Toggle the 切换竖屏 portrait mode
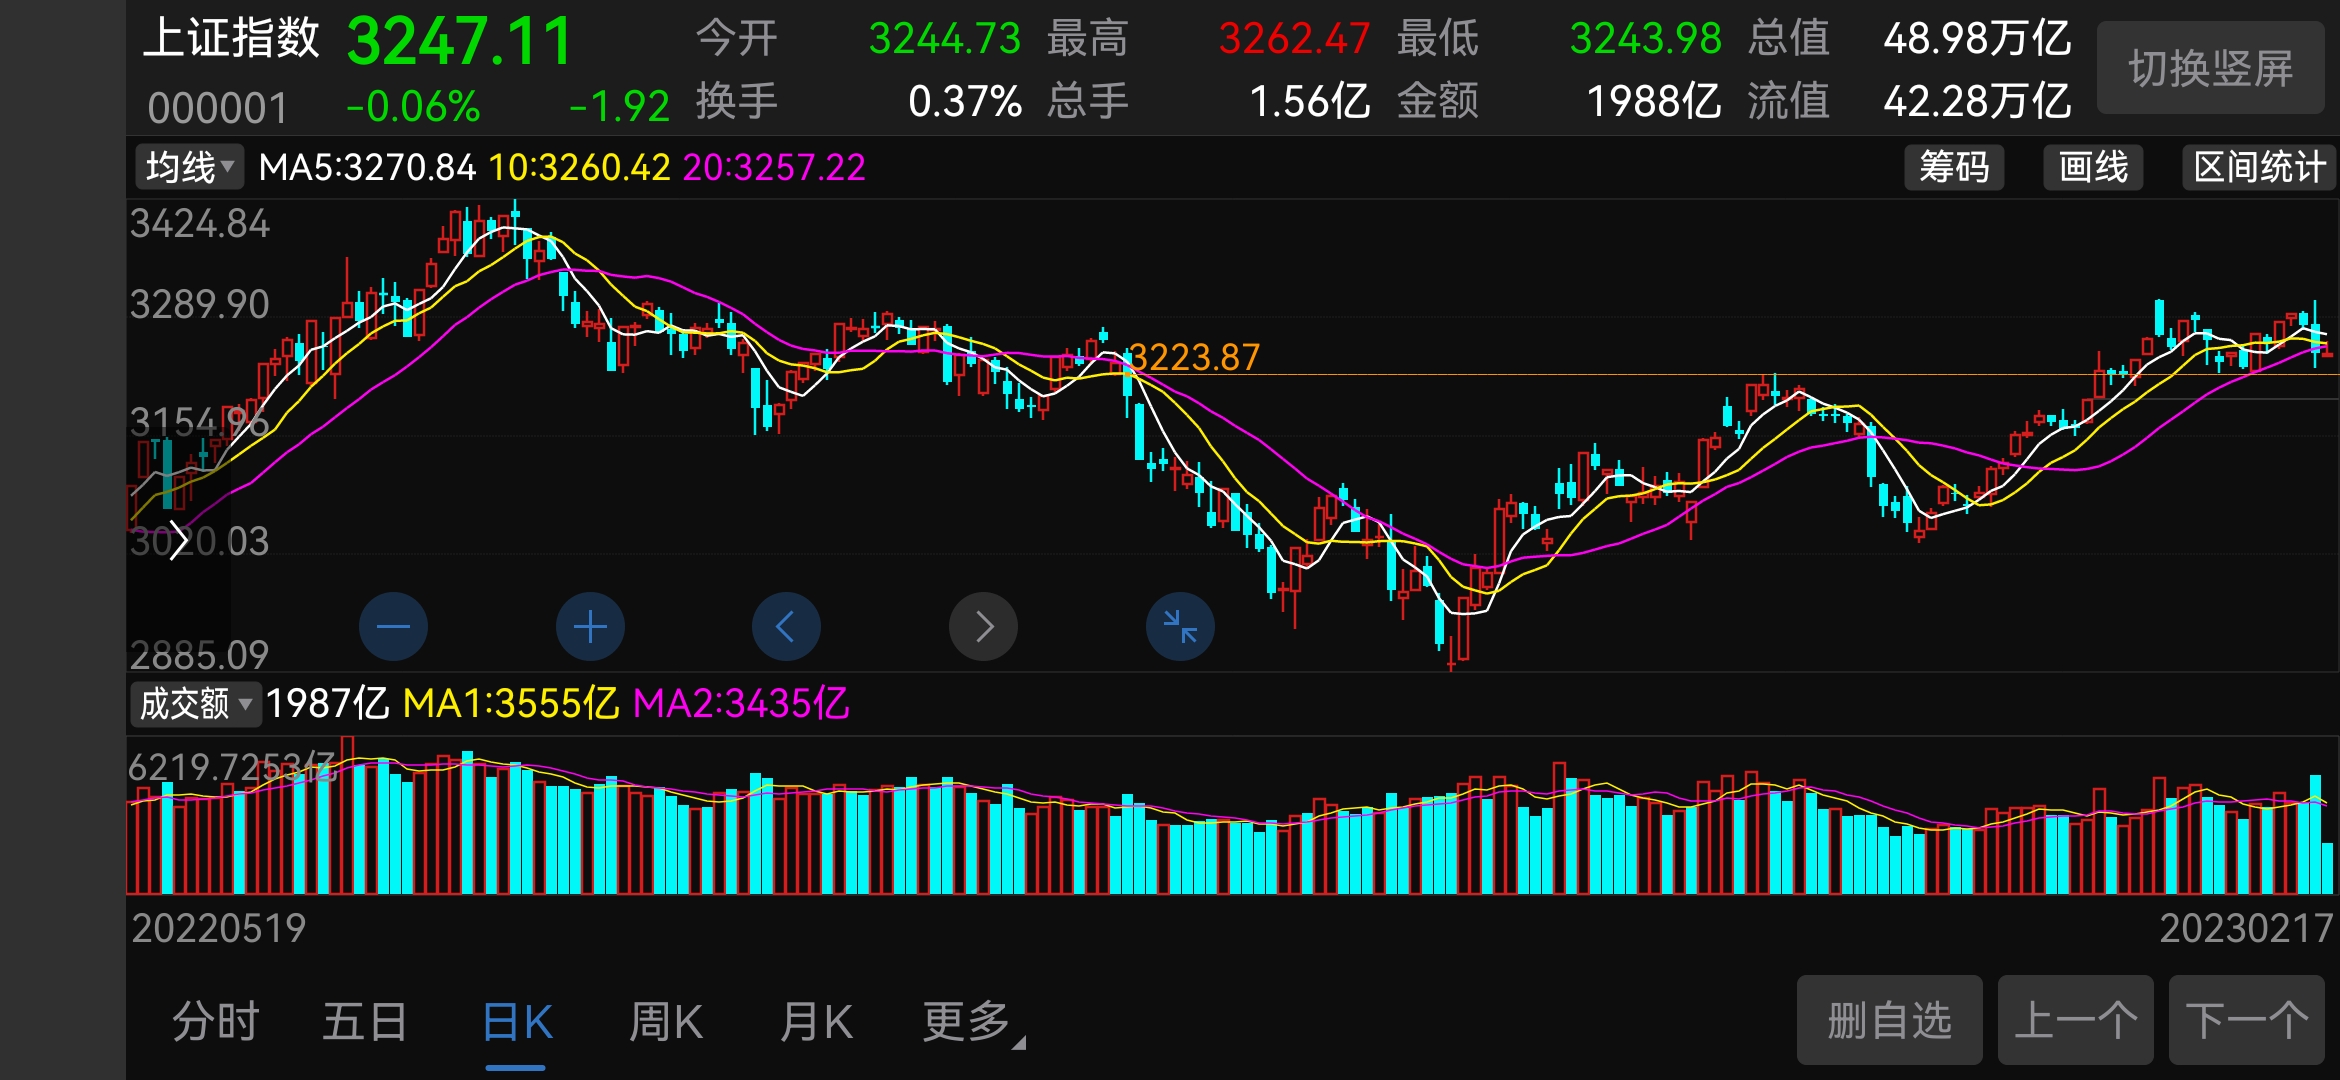The height and width of the screenshot is (1080, 2340). (2210, 68)
